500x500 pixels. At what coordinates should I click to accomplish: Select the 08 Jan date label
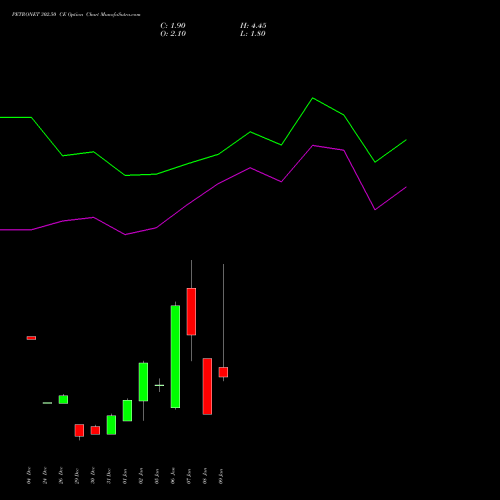point(205,476)
